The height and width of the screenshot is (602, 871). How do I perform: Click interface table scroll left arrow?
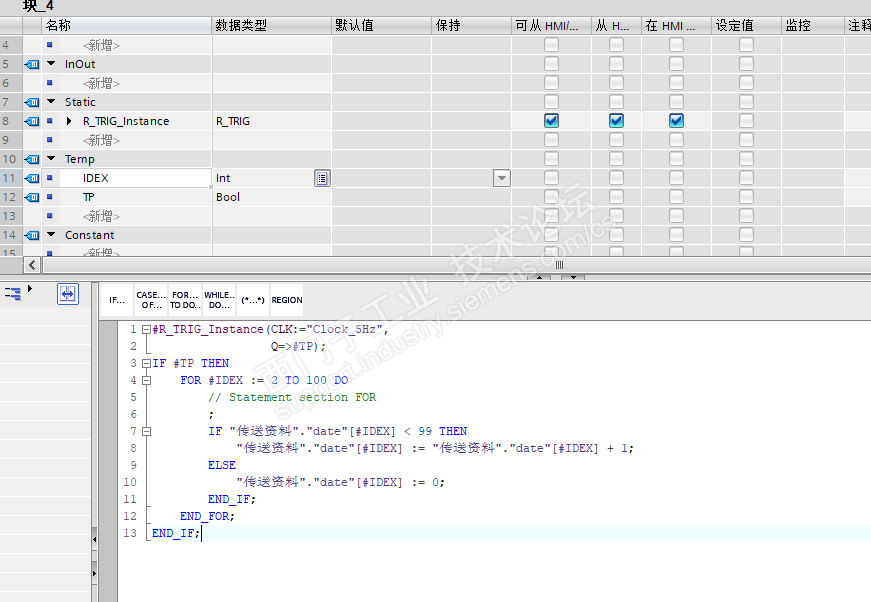[x=32, y=265]
